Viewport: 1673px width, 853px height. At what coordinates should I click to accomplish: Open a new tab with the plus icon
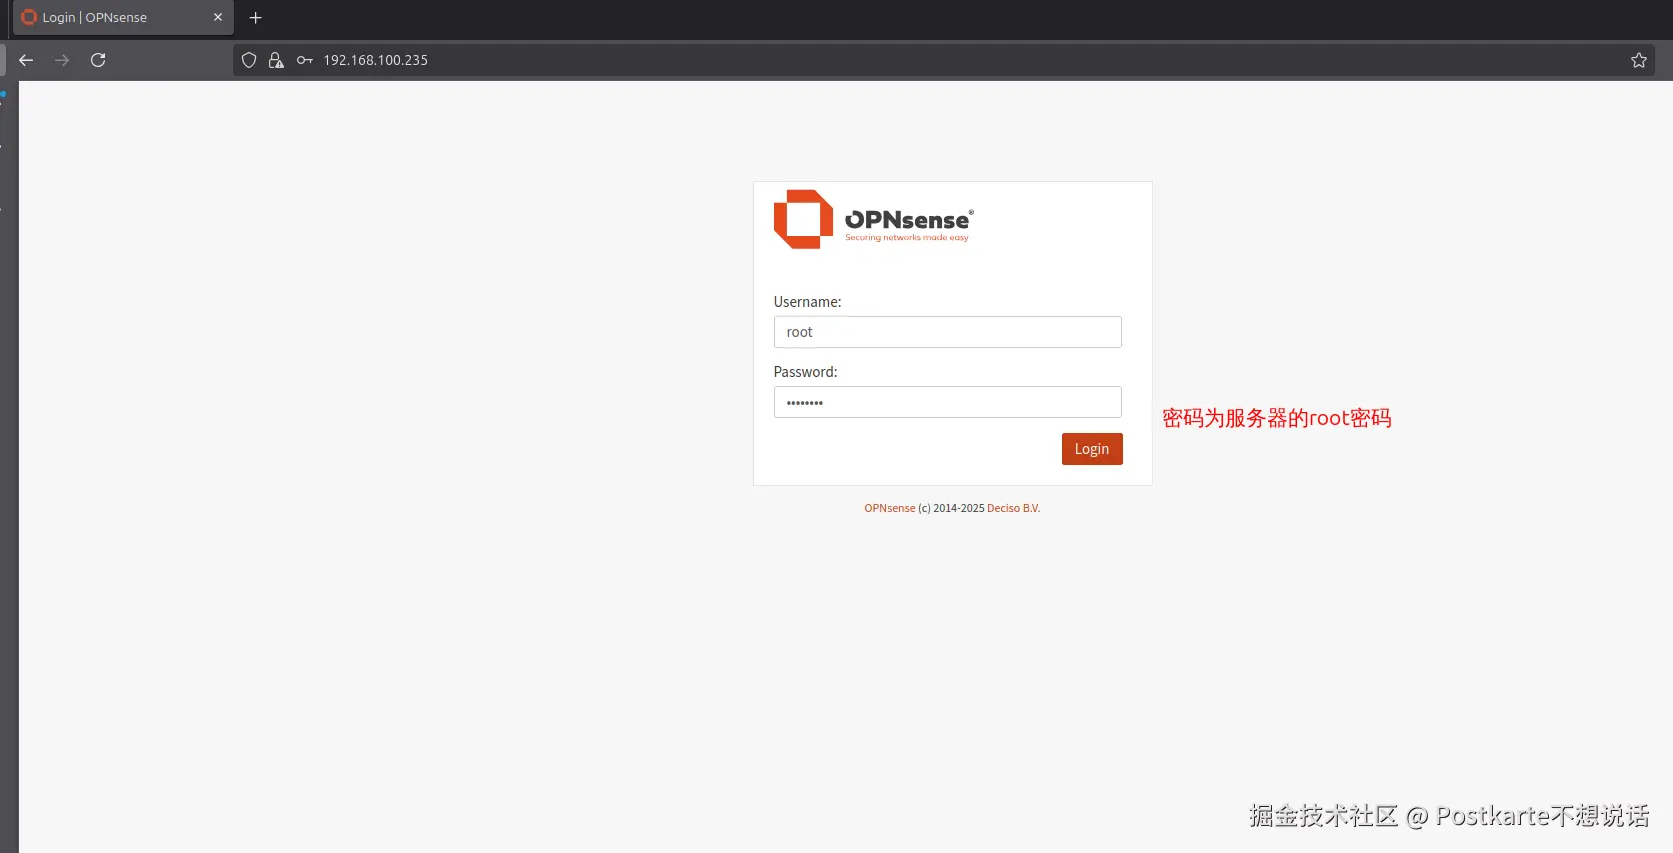pyautogui.click(x=255, y=18)
